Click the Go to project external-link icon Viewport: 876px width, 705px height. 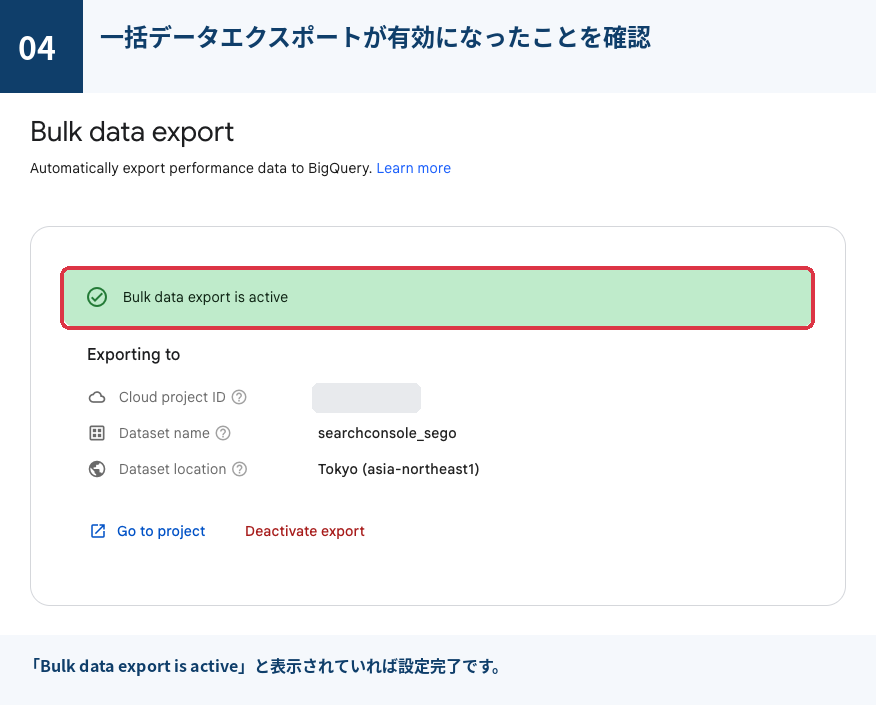click(98, 531)
